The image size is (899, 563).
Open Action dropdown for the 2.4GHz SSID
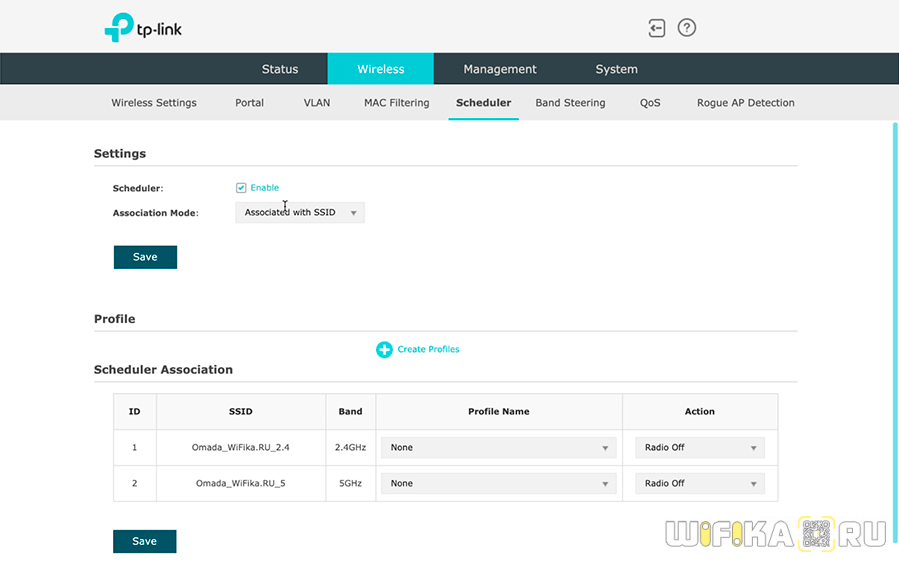[700, 448]
